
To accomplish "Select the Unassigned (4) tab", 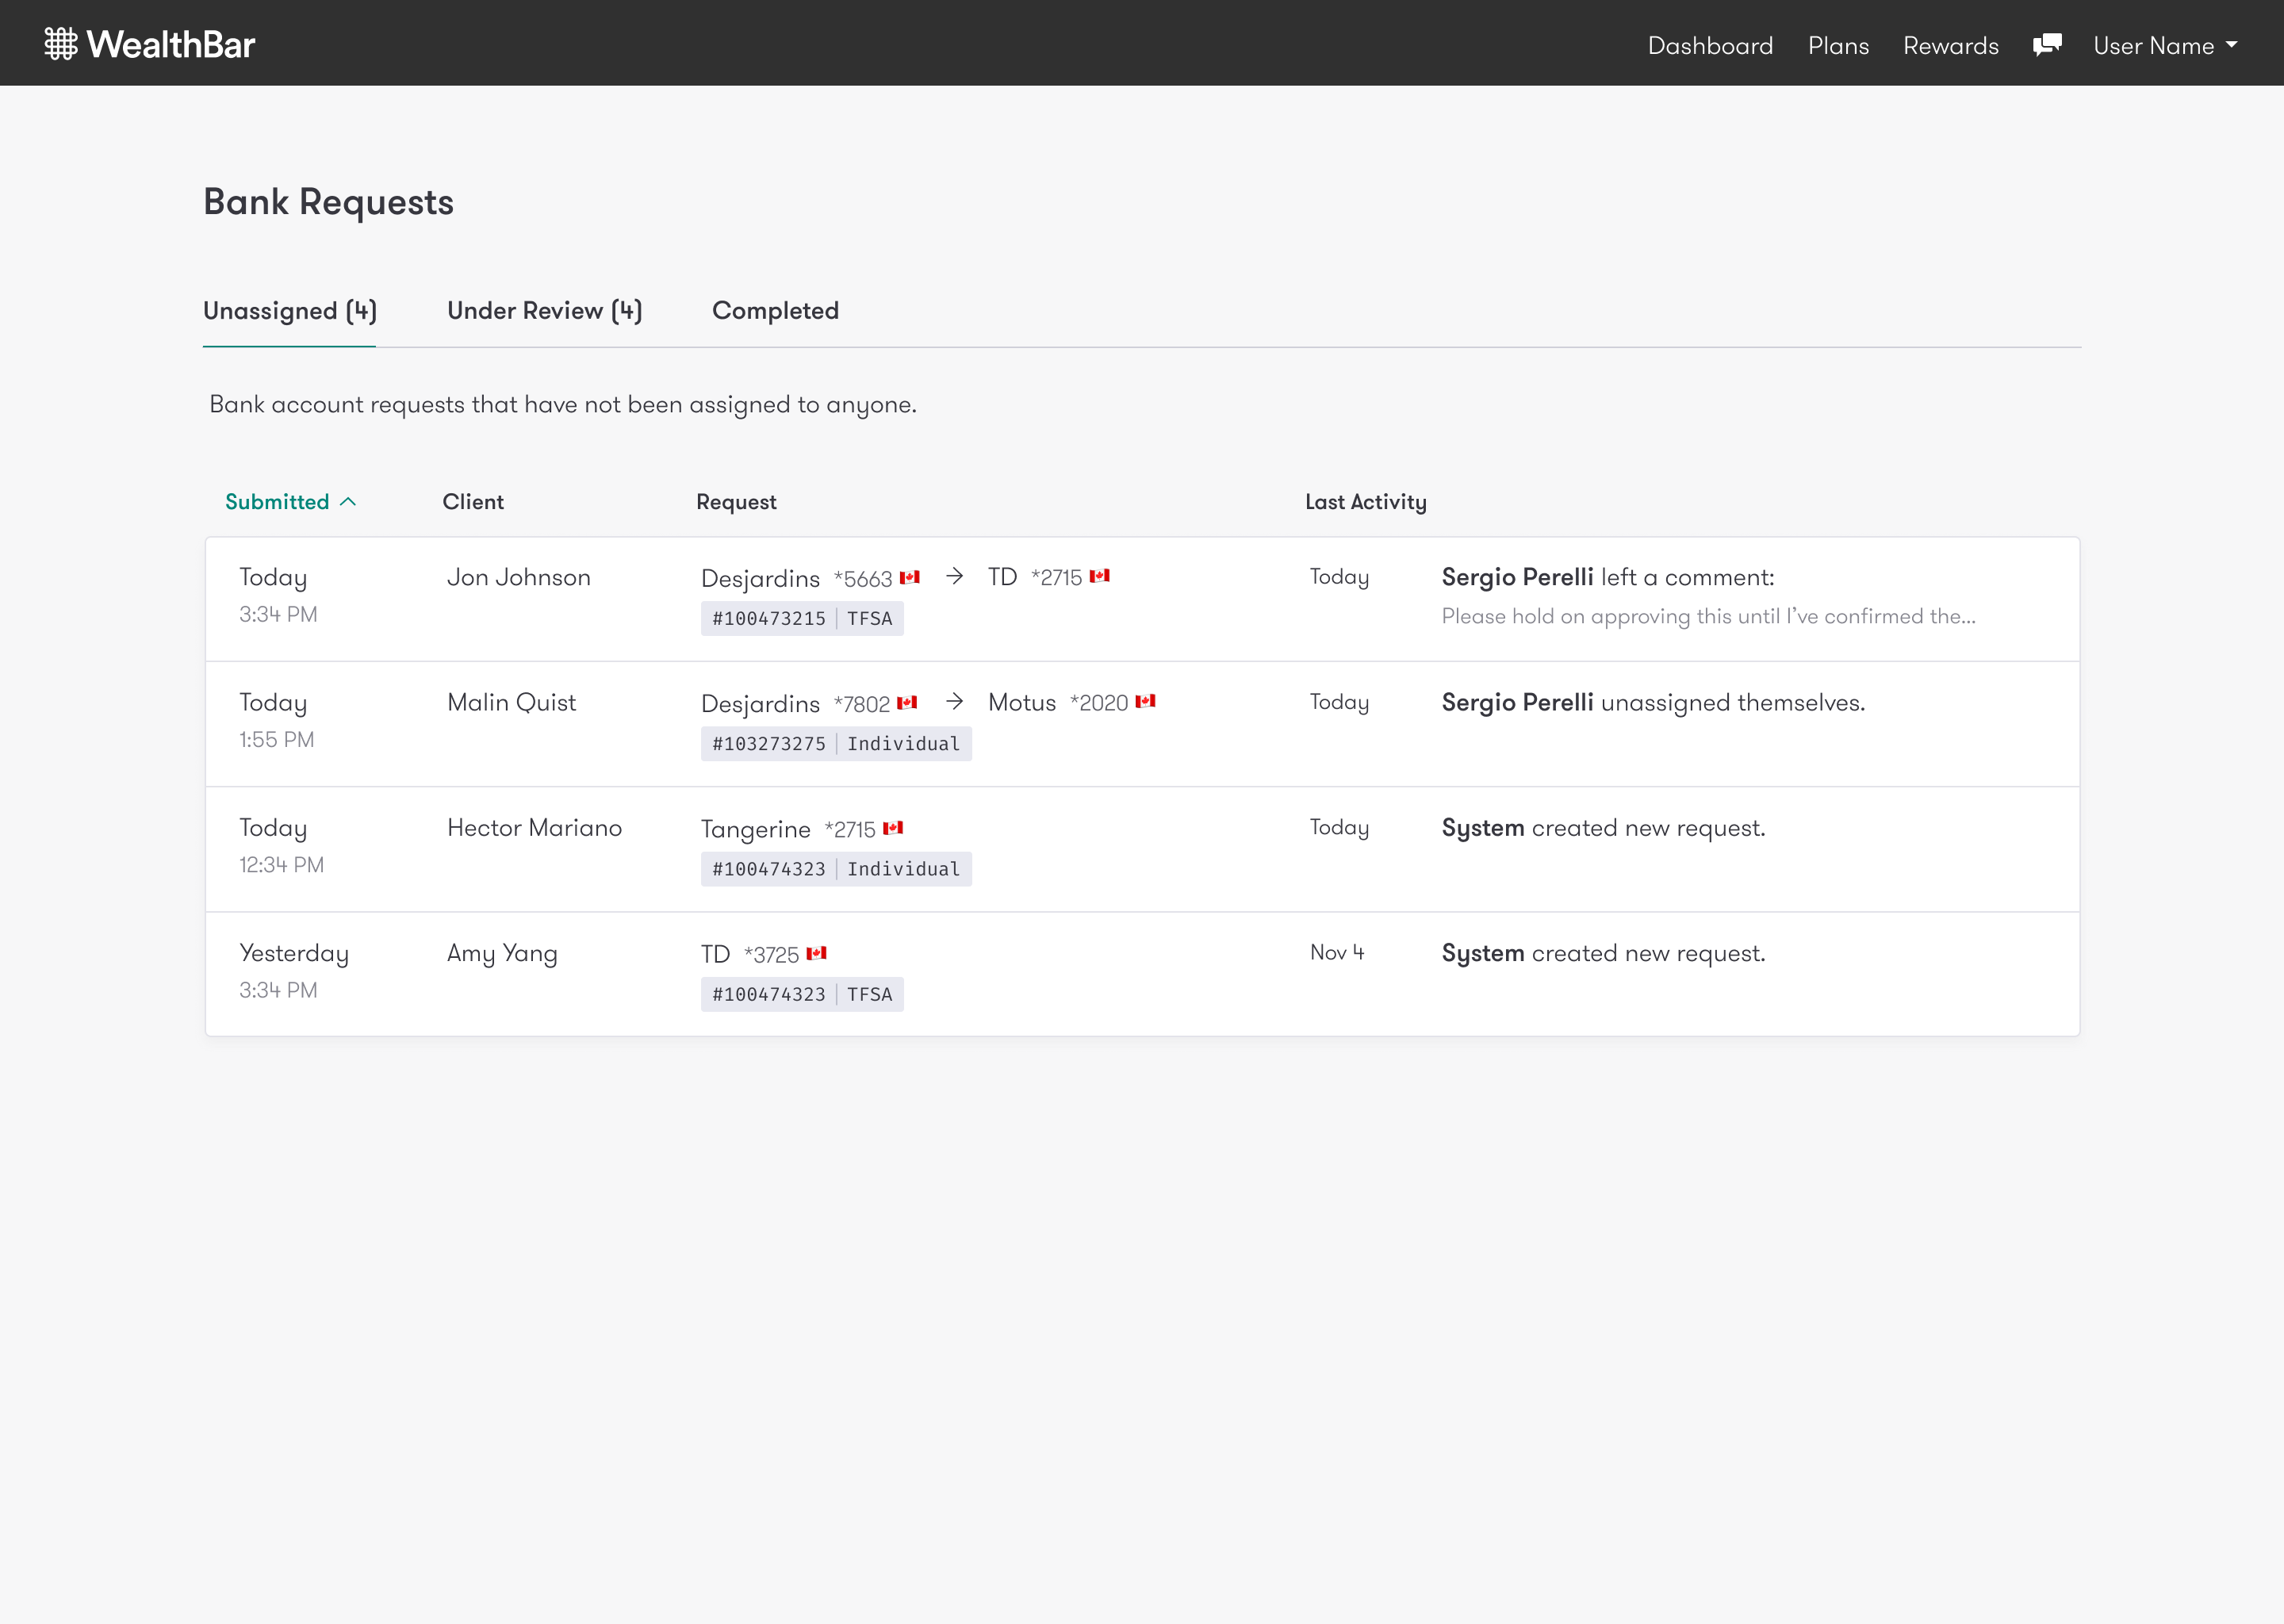I will 290,311.
